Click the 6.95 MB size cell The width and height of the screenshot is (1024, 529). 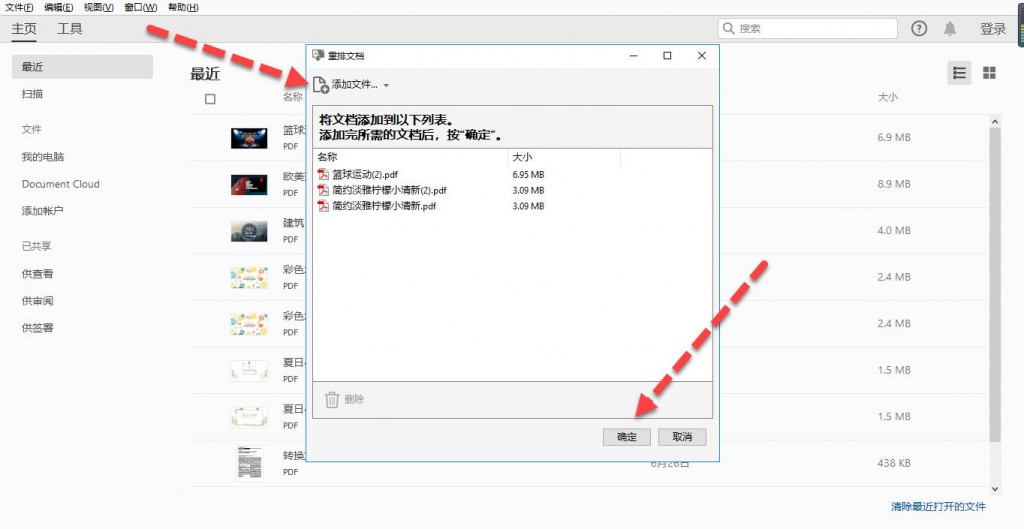(x=528, y=174)
